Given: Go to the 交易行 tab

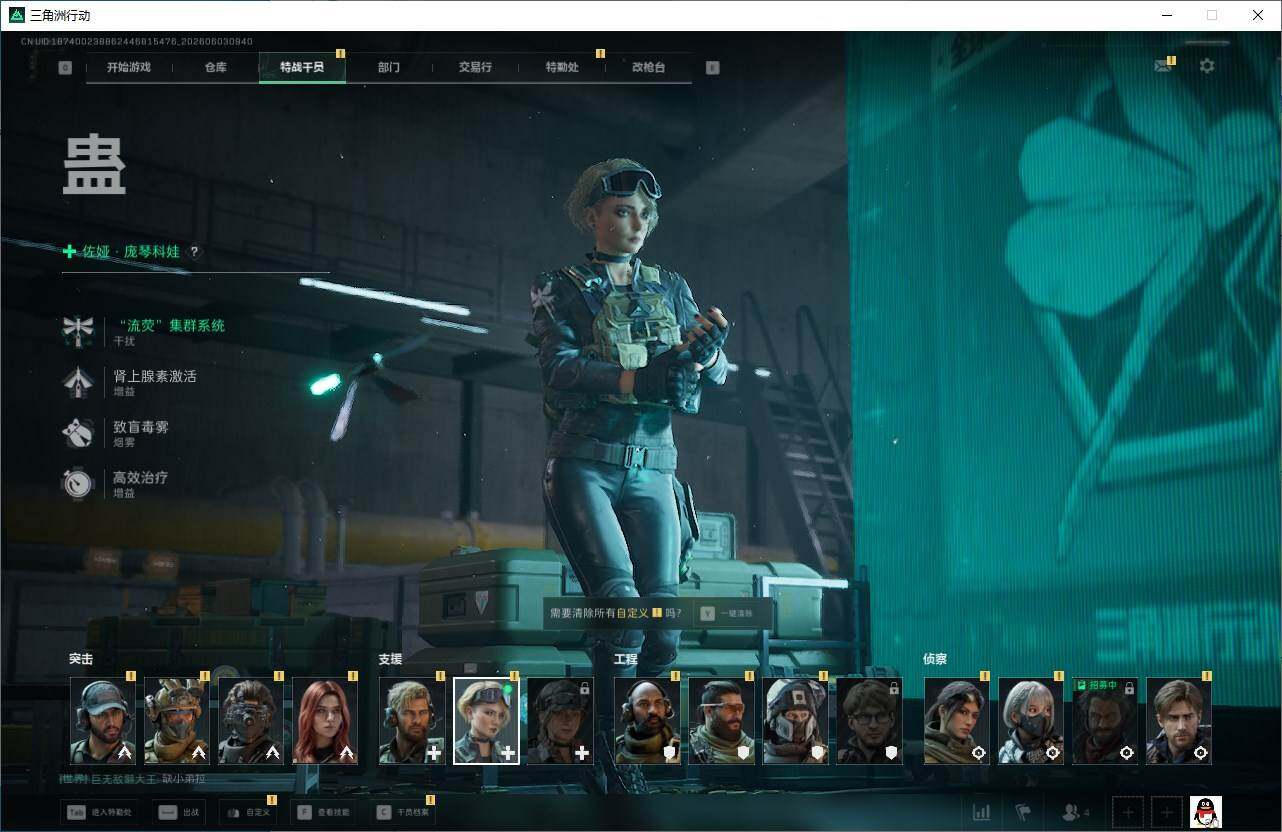Looking at the screenshot, I should click(x=475, y=67).
